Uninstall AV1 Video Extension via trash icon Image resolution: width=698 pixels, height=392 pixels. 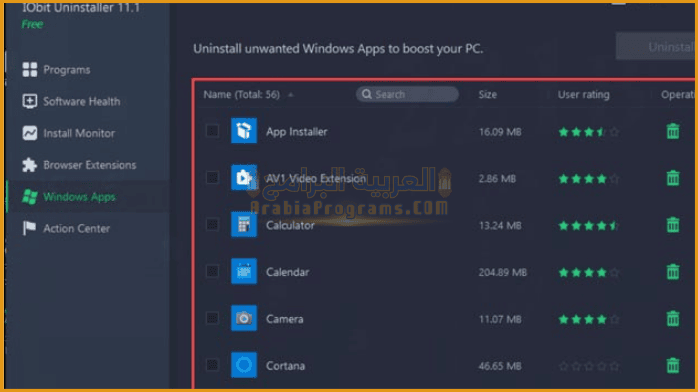click(x=673, y=178)
